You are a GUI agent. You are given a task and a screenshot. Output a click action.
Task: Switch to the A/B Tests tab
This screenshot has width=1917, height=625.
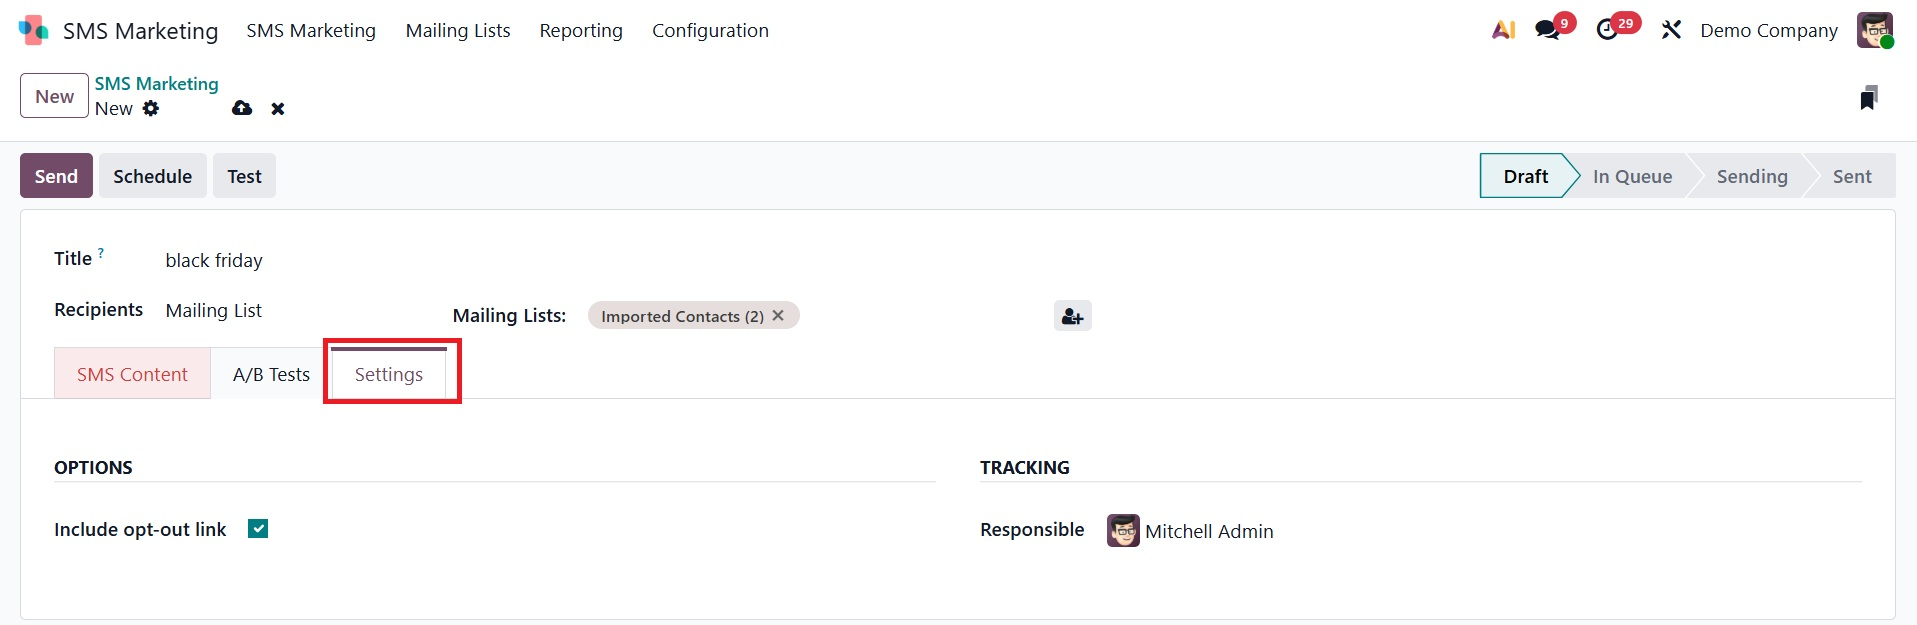pyautogui.click(x=271, y=375)
